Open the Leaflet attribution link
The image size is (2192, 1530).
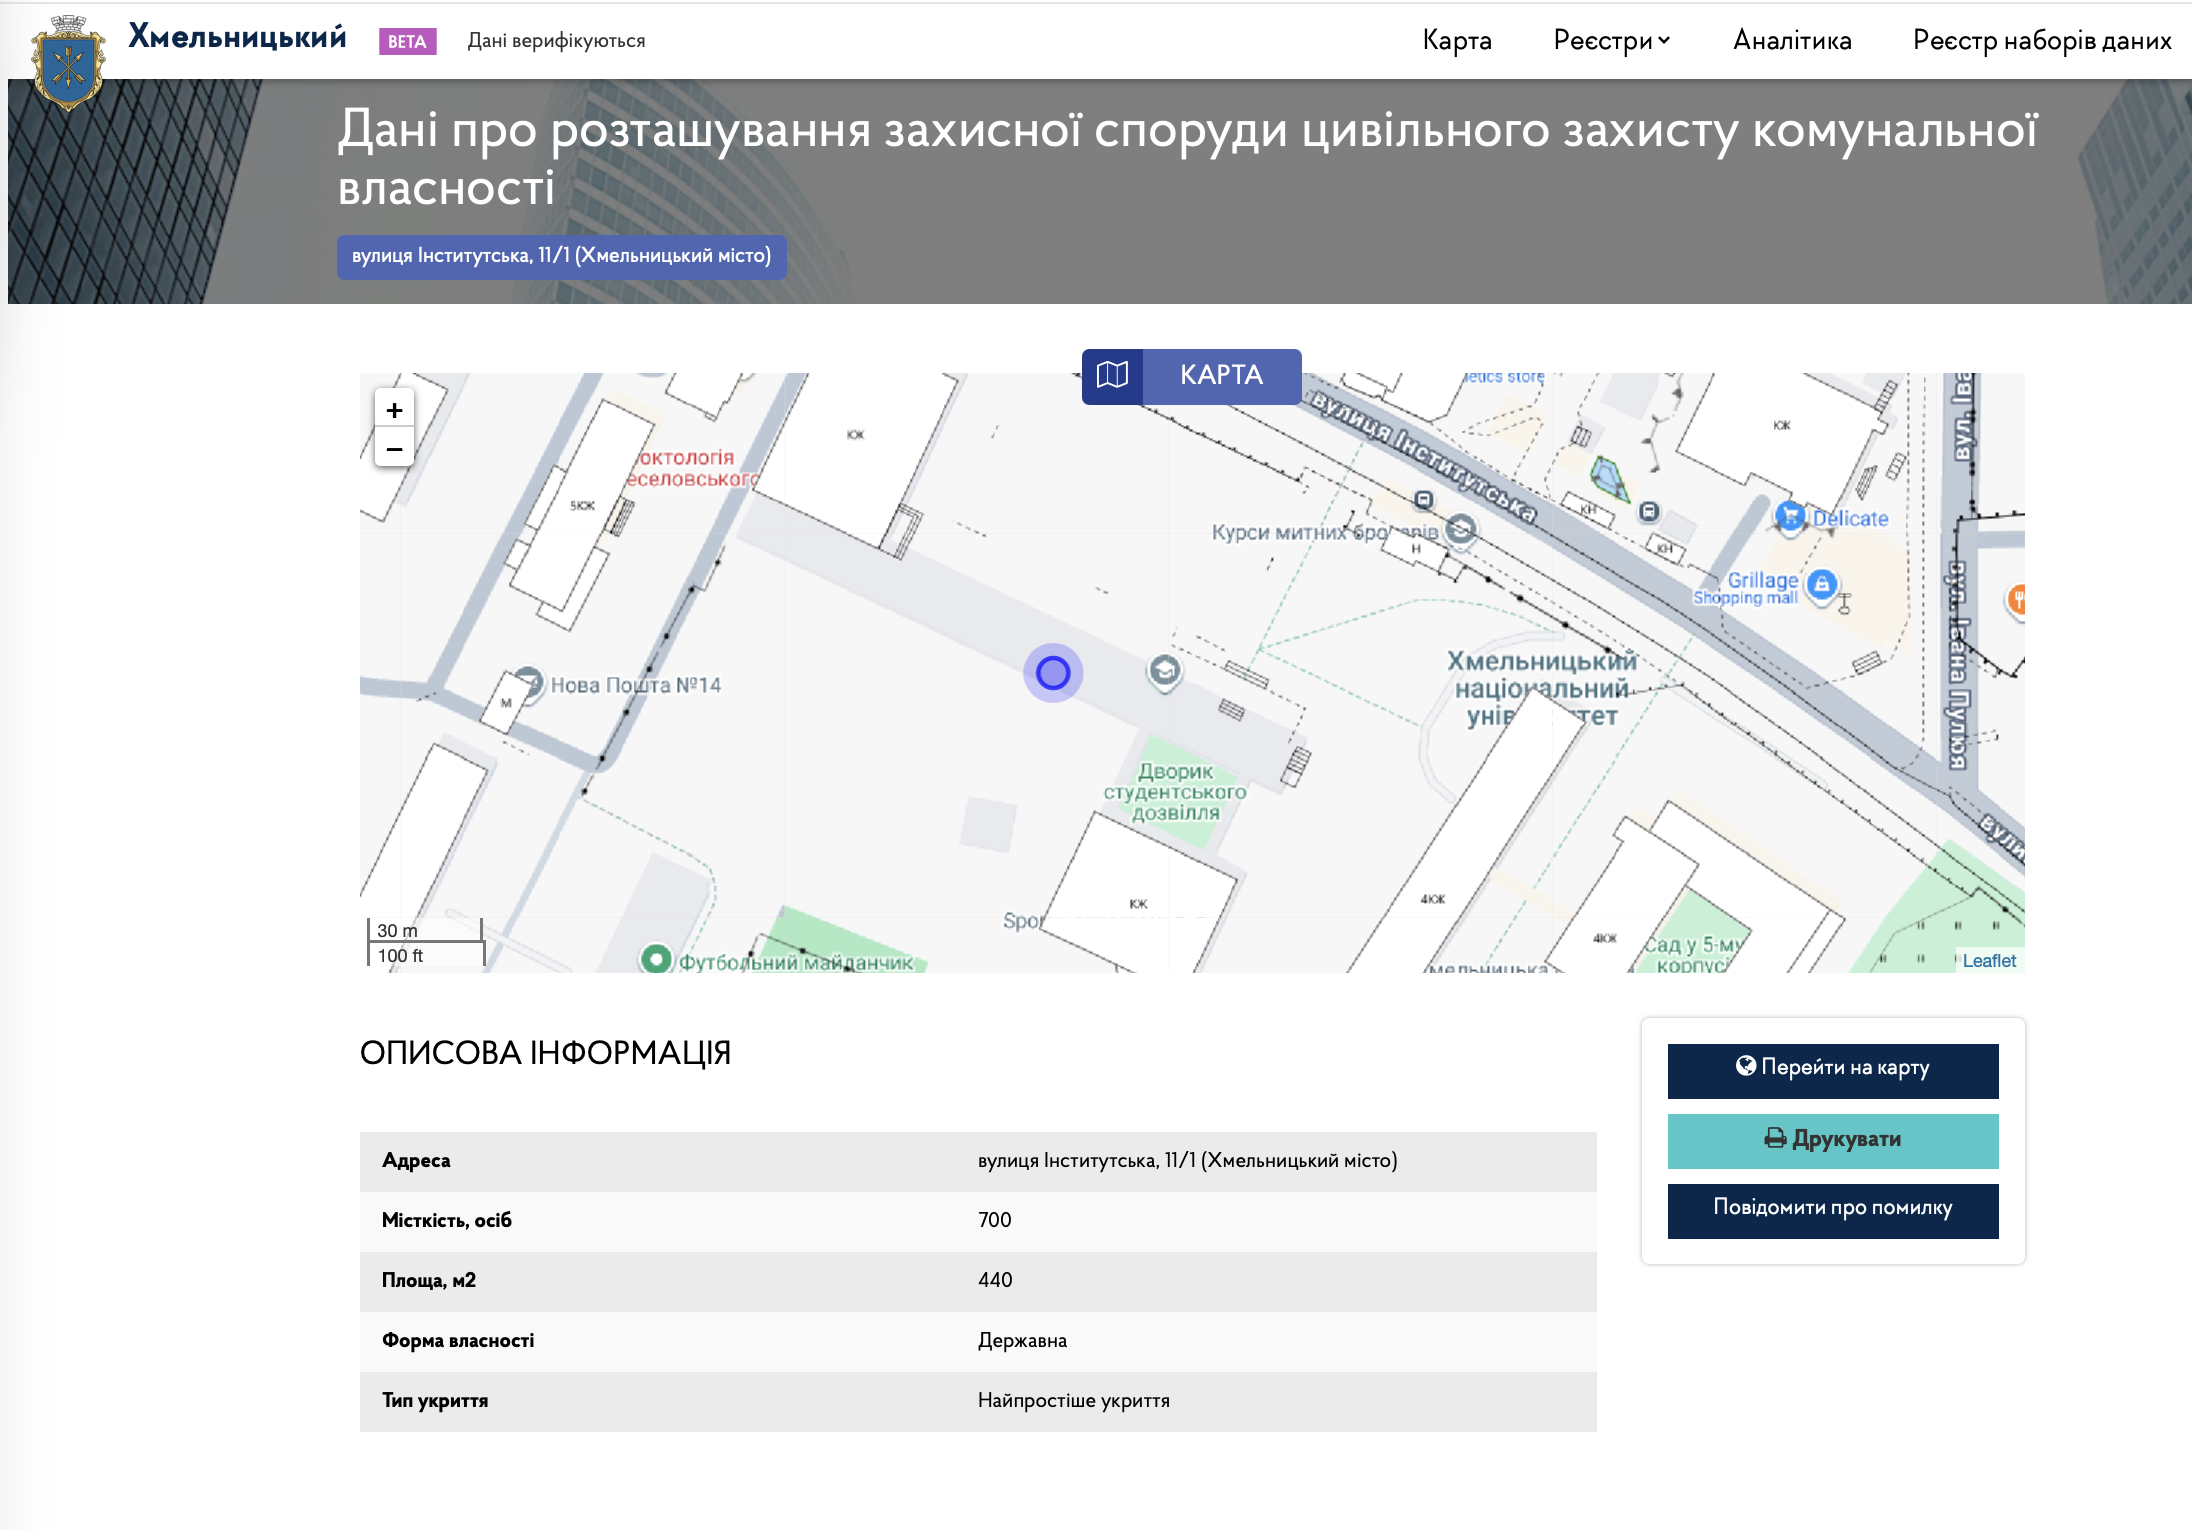click(x=1988, y=961)
